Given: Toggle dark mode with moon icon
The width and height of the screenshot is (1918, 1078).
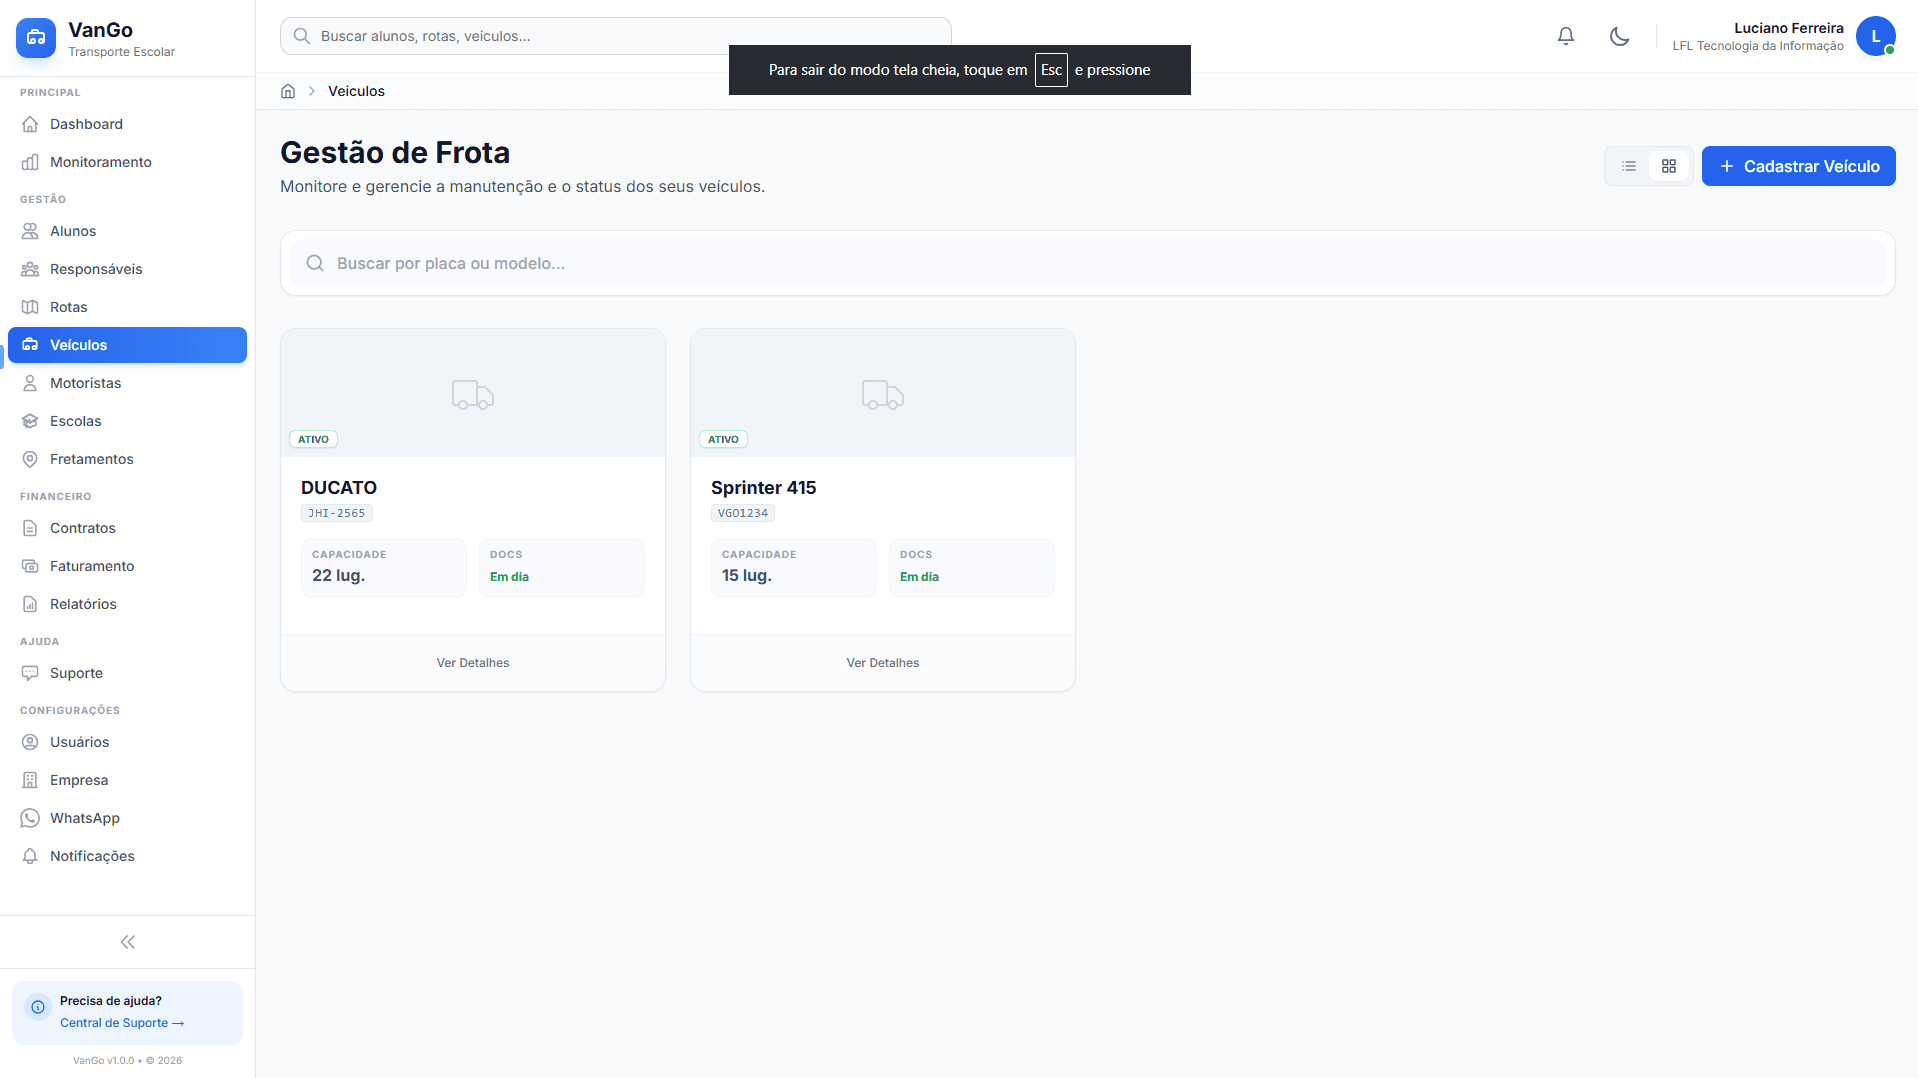Looking at the screenshot, I should click(1619, 36).
